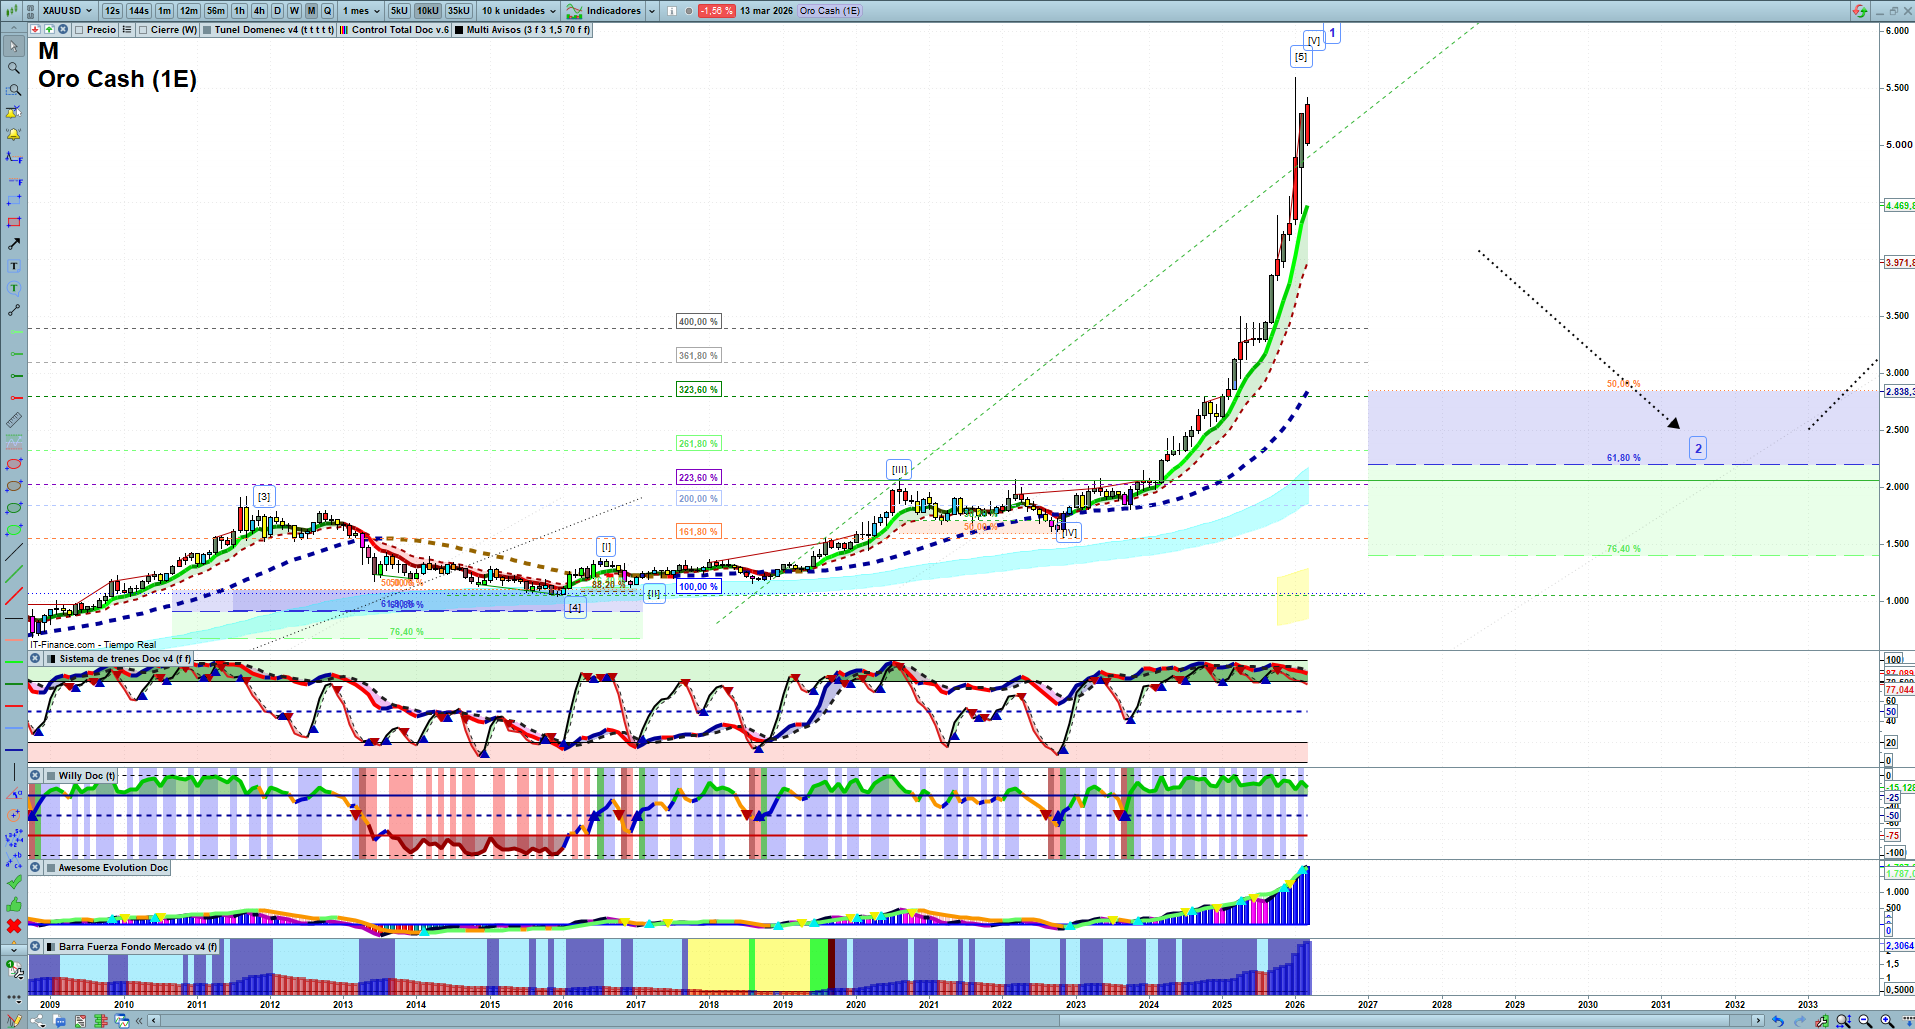Select the zoom magnifier tool in left toolbar
This screenshot has height=1029, width=1915.
(x=14, y=68)
